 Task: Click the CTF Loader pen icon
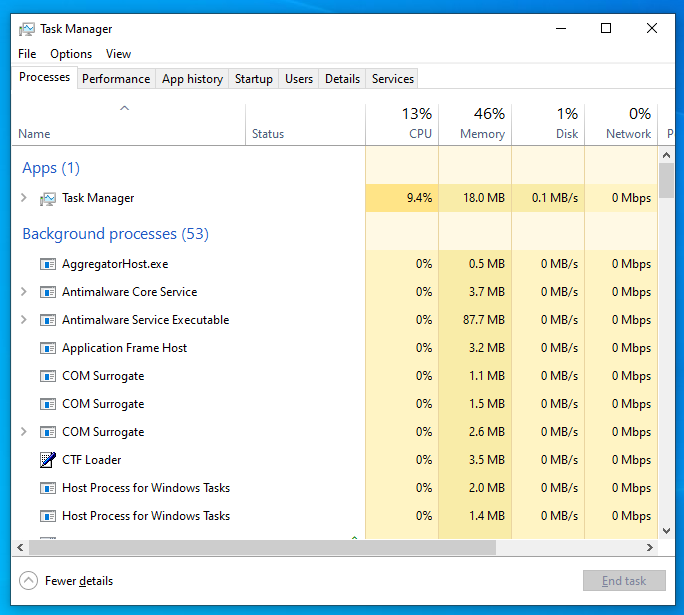click(x=48, y=460)
